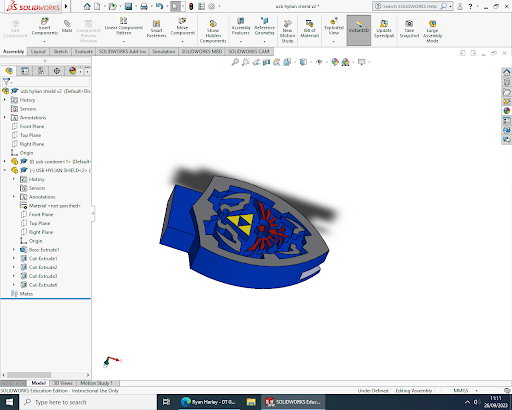Click the Apply Scene icon

345,62
